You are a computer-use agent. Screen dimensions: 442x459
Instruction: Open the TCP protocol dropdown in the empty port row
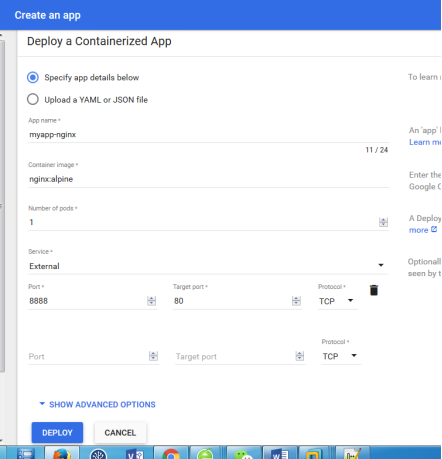pyautogui.click(x=341, y=356)
